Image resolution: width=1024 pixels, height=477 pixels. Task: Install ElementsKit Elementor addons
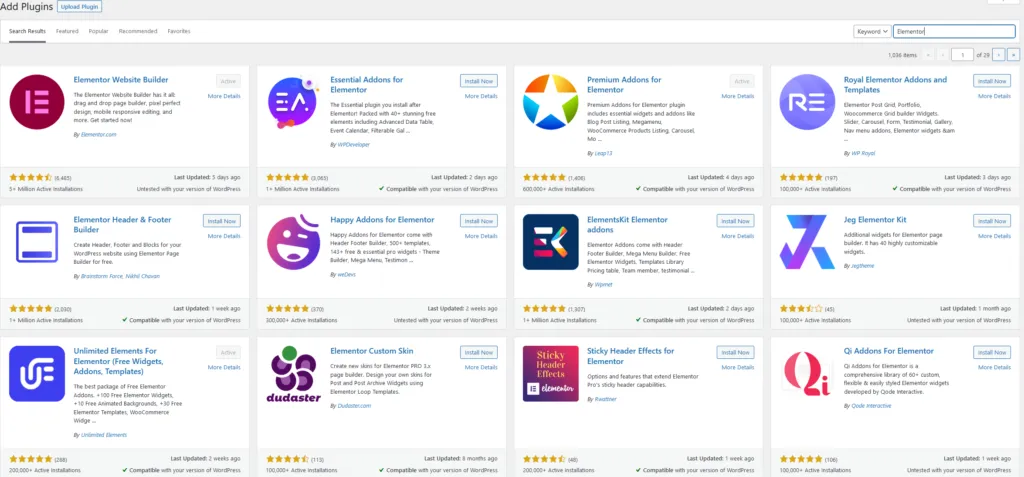[735, 221]
